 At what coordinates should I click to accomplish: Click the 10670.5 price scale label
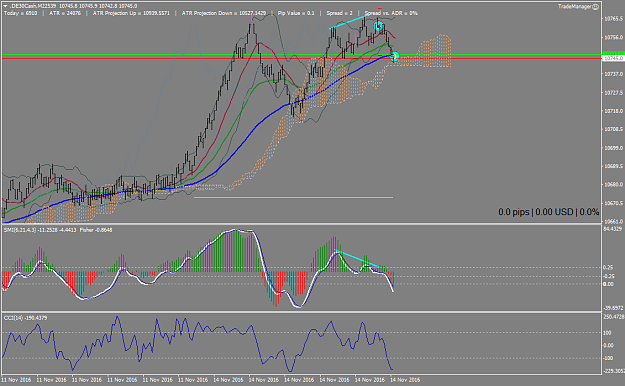[x=613, y=203]
